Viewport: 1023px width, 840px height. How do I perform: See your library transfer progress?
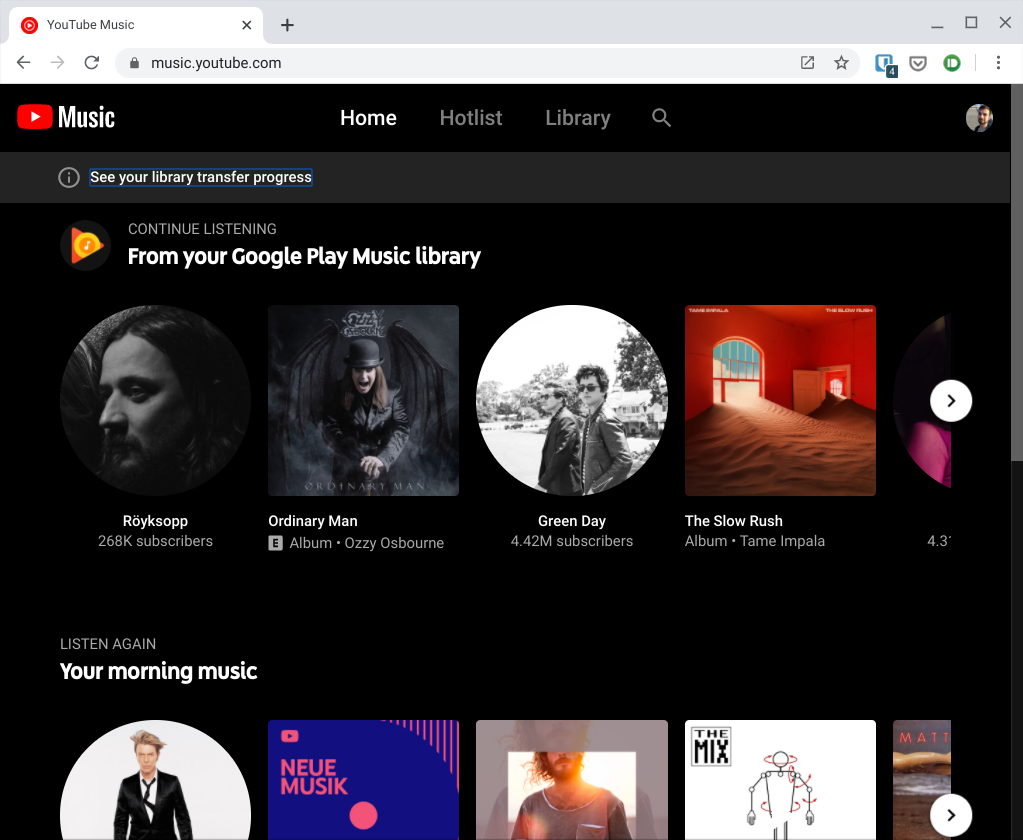(200, 177)
